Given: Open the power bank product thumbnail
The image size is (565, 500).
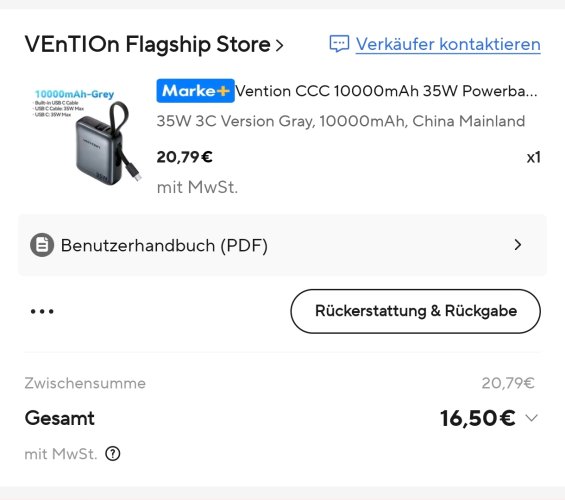Looking at the screenshot, I should 84,136.
